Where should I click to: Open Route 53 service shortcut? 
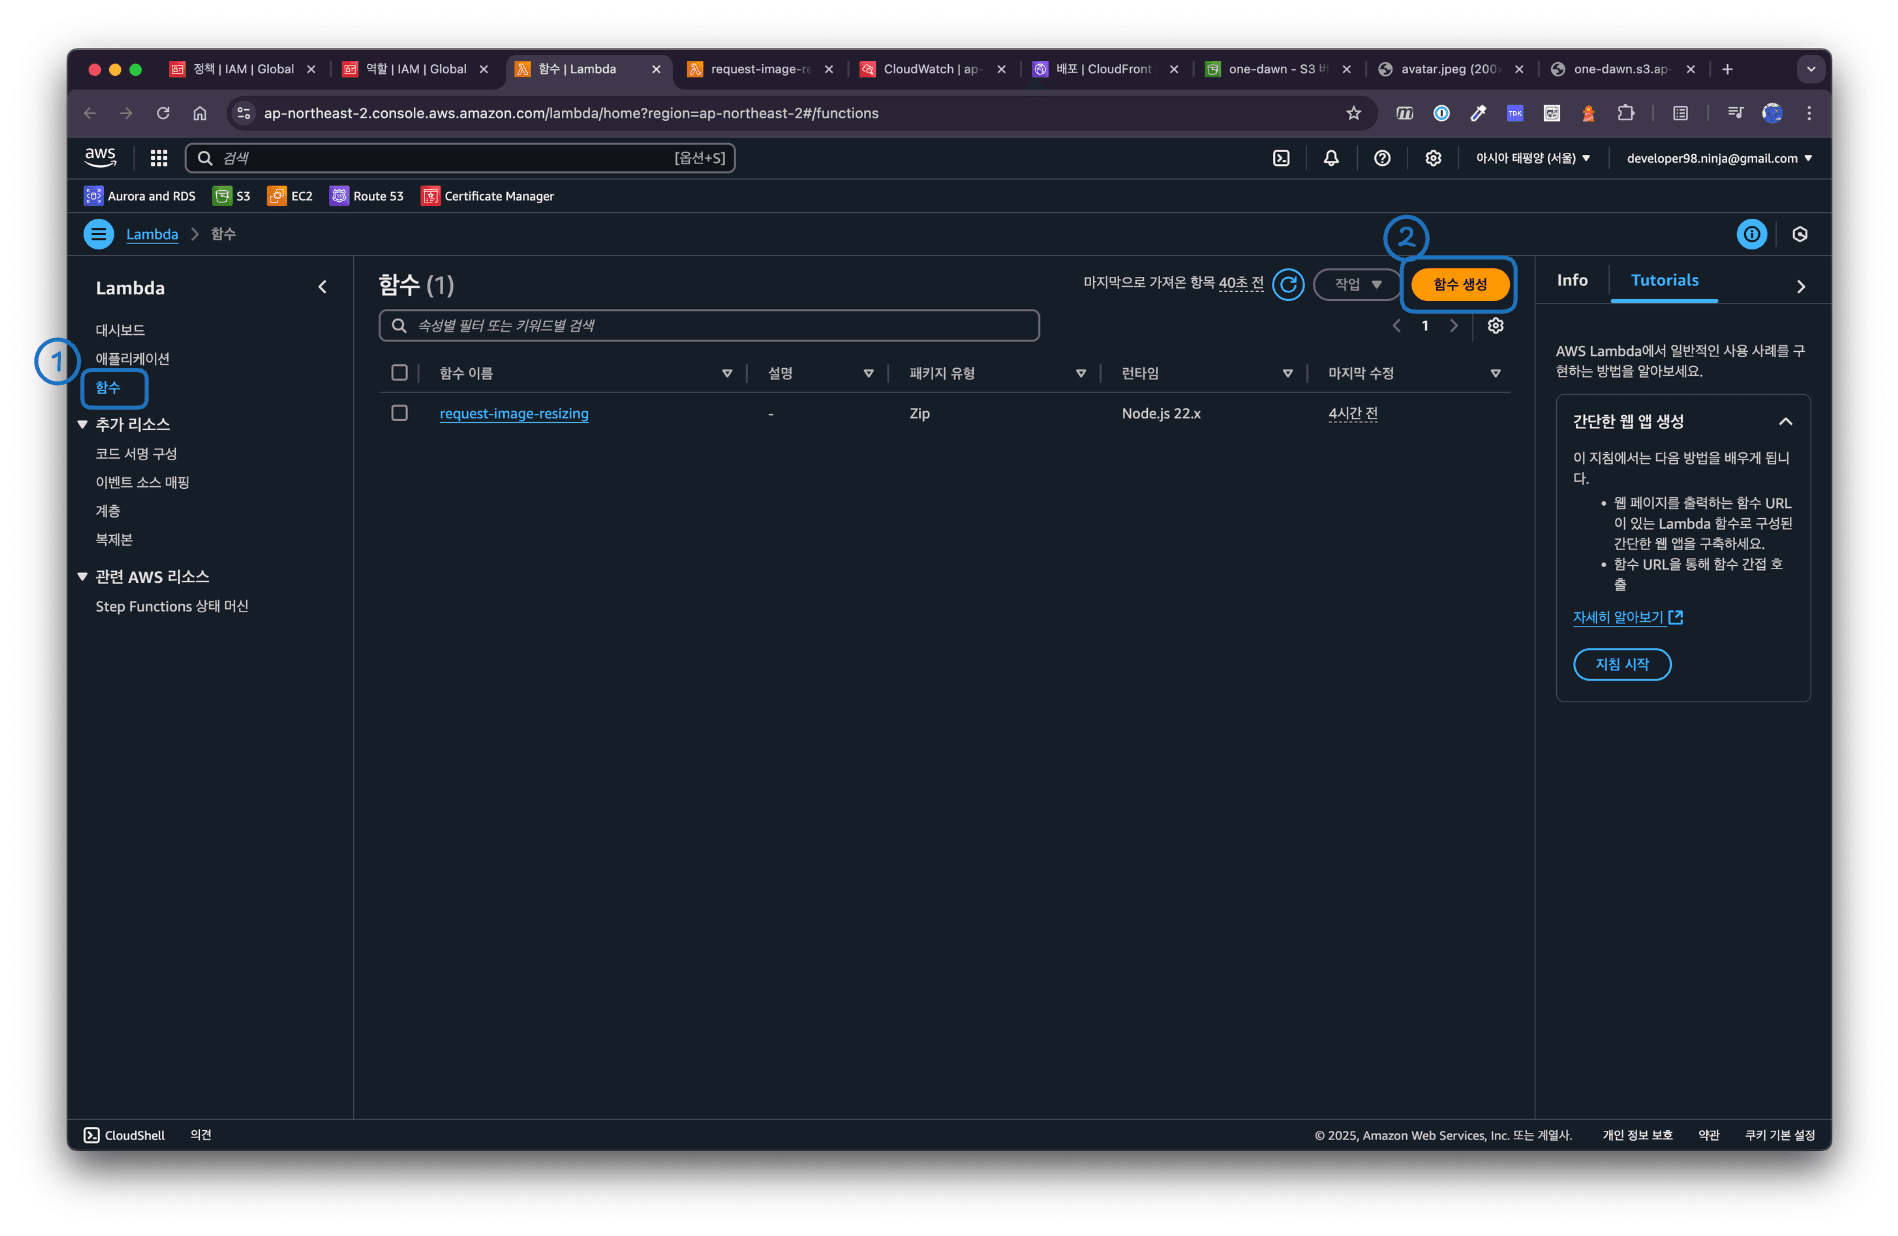367,196
